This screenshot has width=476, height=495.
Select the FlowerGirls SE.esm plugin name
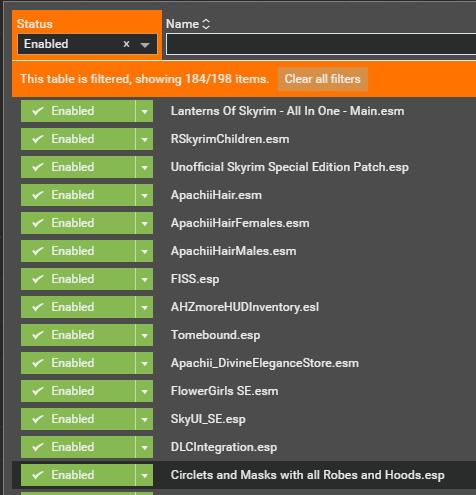pyautogui.click(x=224, y=391)
